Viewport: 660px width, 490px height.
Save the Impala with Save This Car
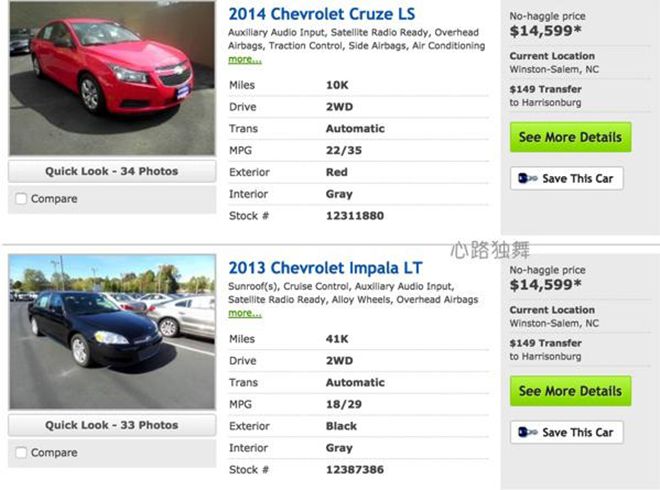[x=567, y=432]
